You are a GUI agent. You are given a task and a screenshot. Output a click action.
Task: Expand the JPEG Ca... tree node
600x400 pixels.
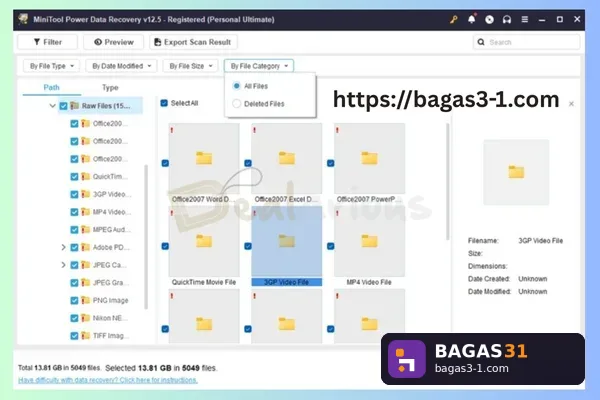(64, 265)
